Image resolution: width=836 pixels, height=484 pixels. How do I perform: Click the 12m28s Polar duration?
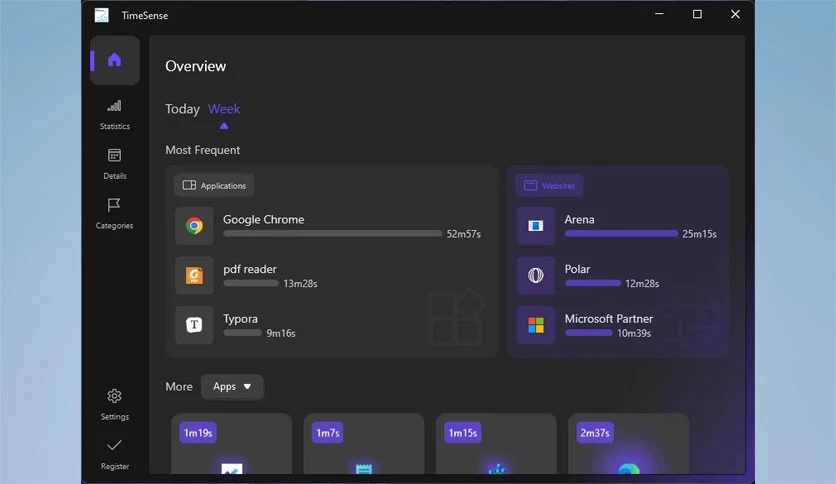pyautogui.click(x=642, y=284)
